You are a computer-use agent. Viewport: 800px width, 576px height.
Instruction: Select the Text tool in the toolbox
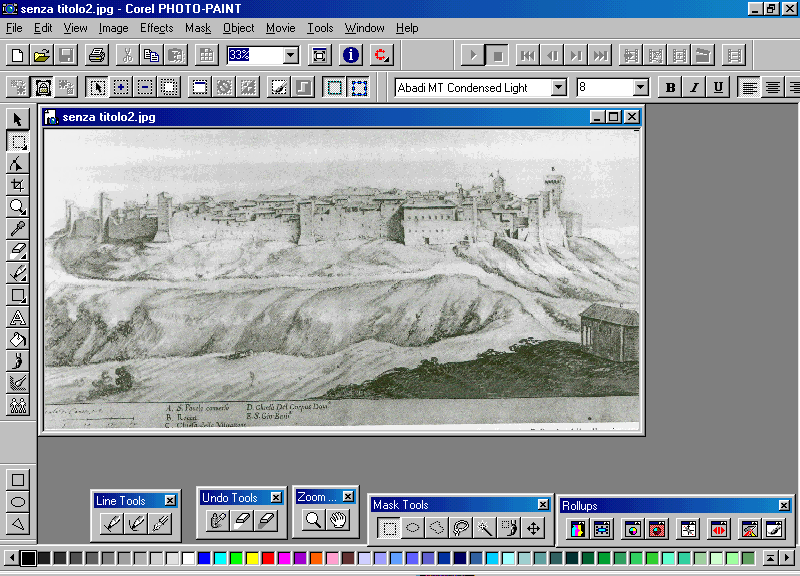[x=18, y=318]
